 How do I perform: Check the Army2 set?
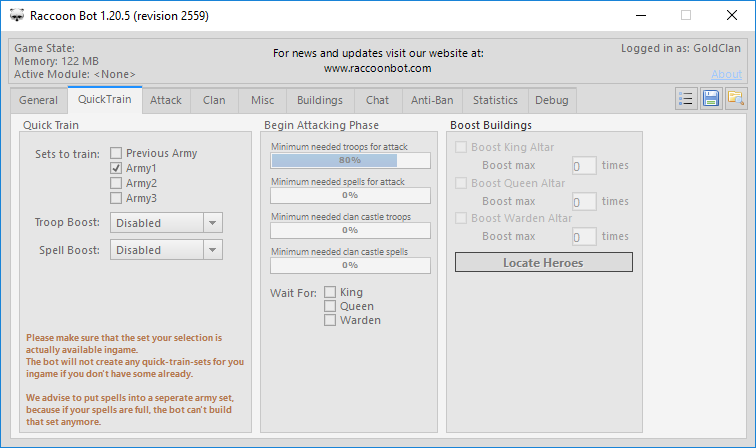pos(116,183)
